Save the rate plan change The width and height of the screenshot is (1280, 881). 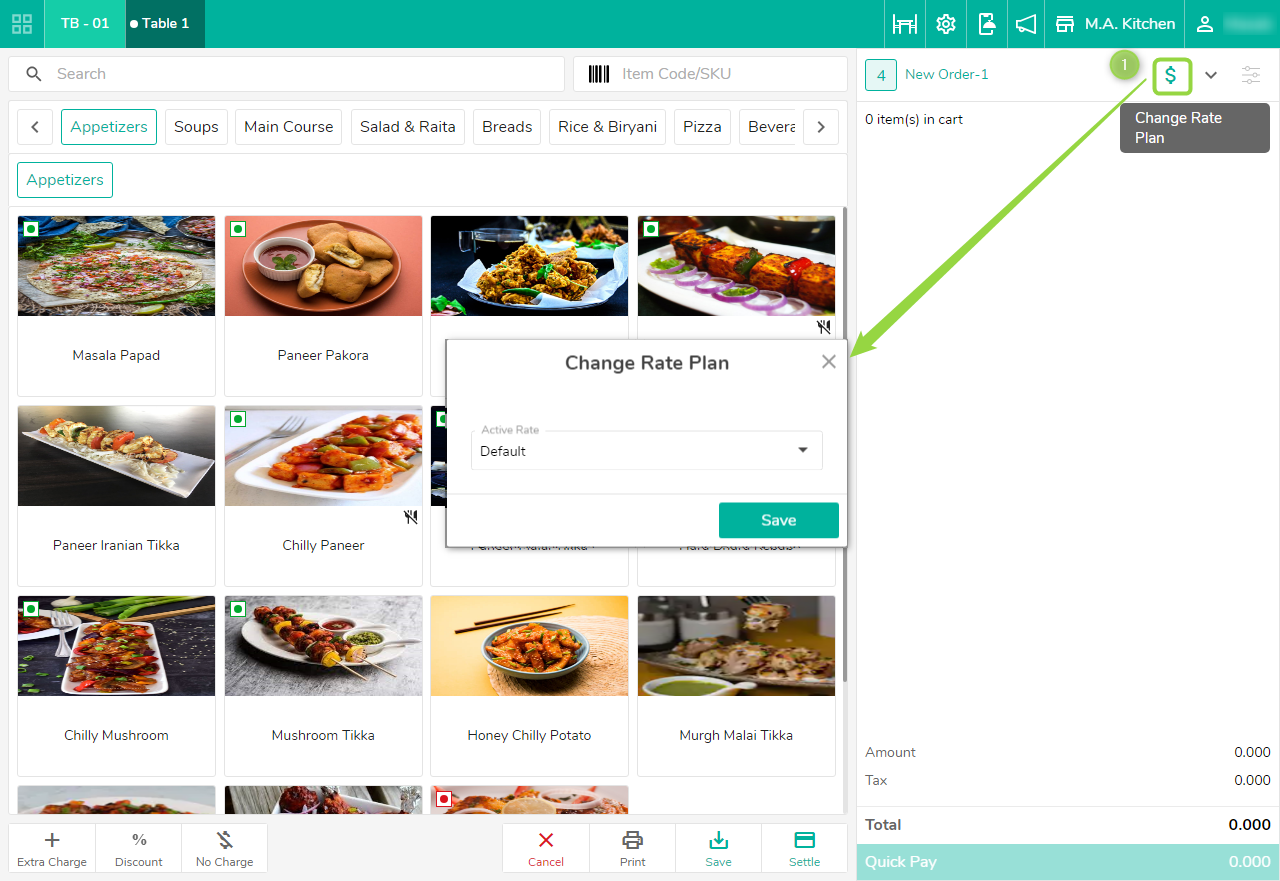click(778, 520)
